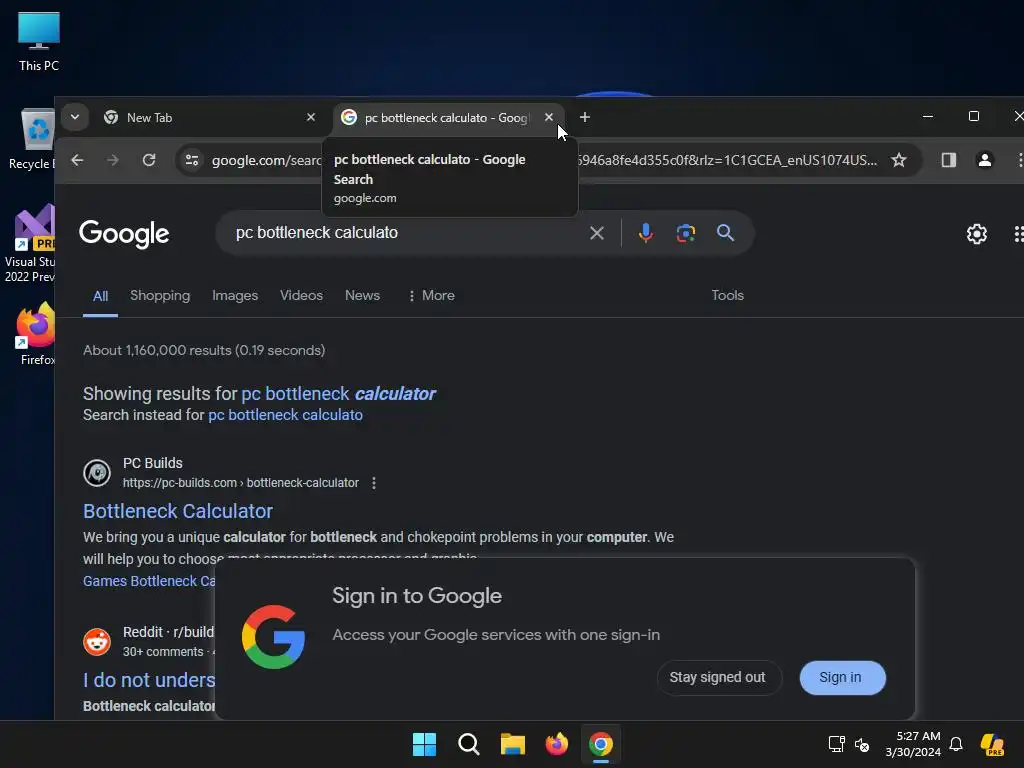
Task: Open the Chrome tab search dropdown
Action: click(x=74, y=118)
